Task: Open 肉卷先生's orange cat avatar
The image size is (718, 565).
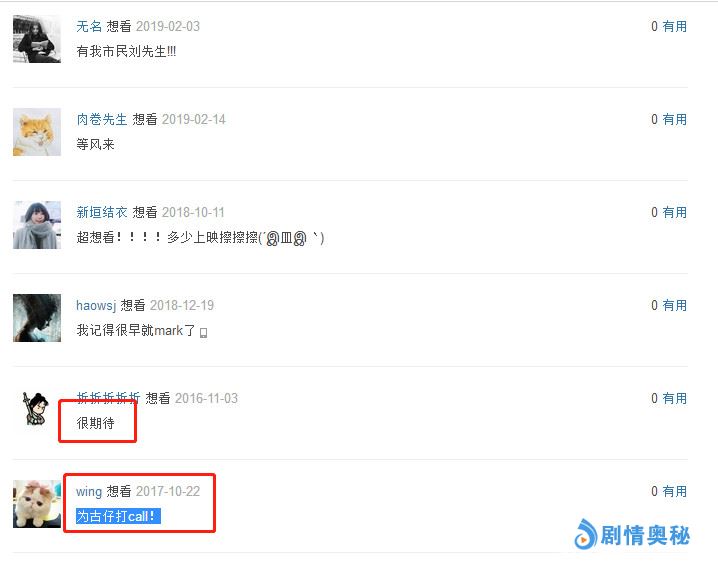Action: click(x=37, y=132)
